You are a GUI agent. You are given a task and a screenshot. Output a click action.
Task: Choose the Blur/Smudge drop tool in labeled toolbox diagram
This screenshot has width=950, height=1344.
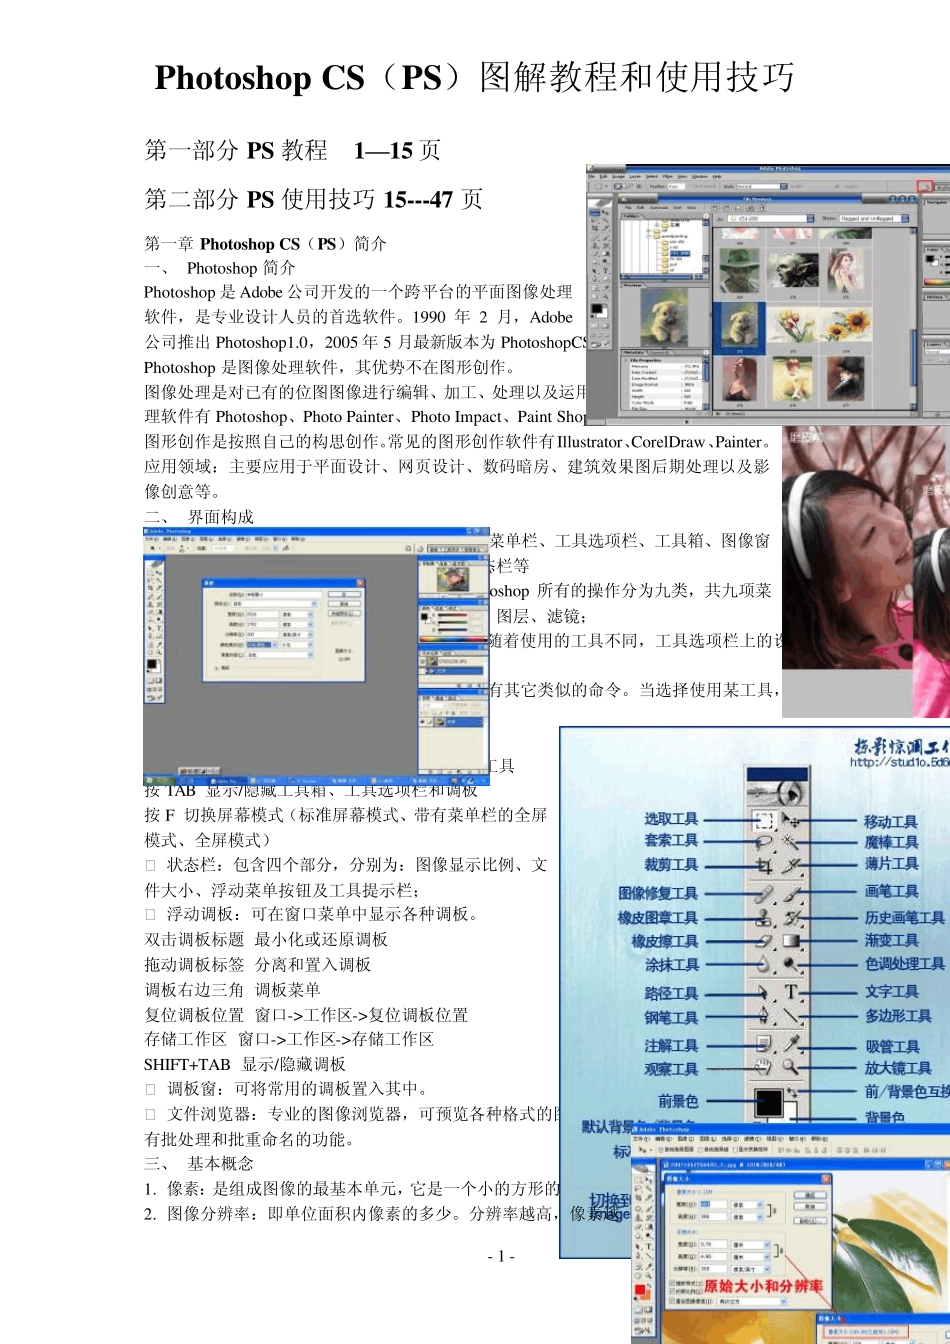pos(764,964)
